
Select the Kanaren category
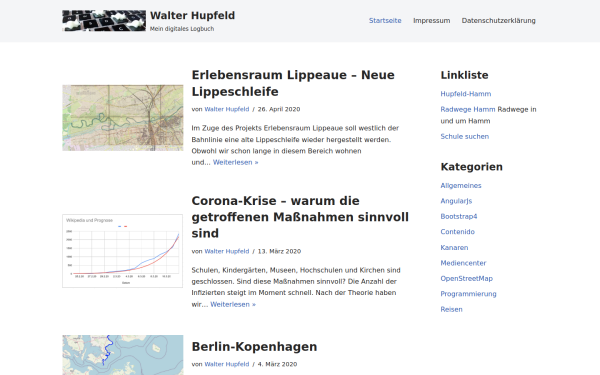(454, 248)
